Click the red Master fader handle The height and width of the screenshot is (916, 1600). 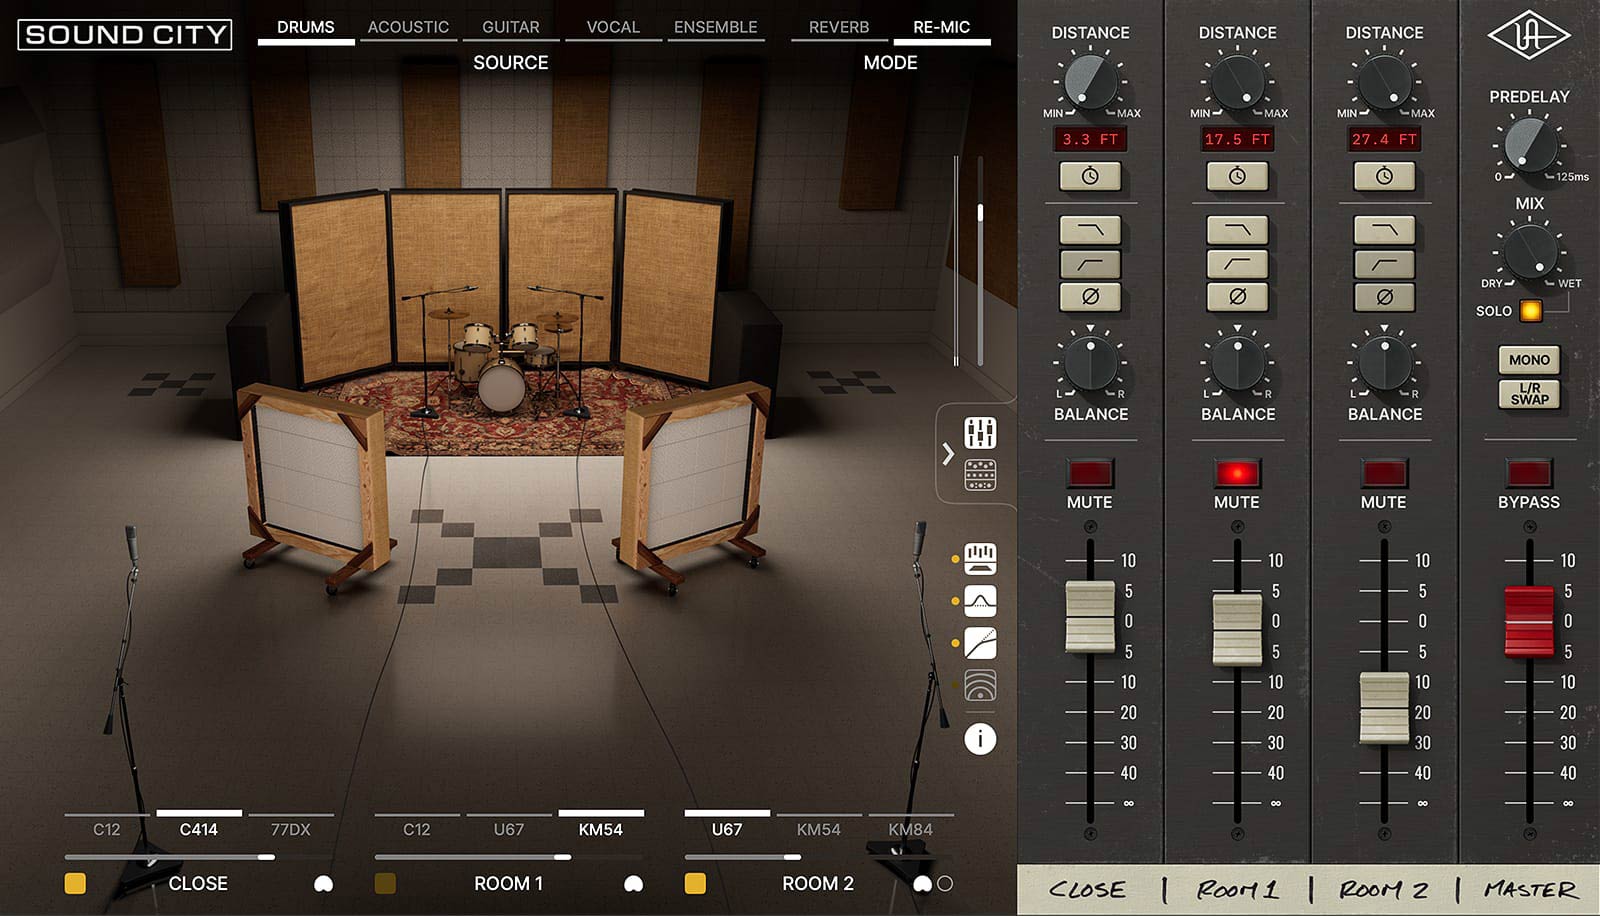[1529, 621]
